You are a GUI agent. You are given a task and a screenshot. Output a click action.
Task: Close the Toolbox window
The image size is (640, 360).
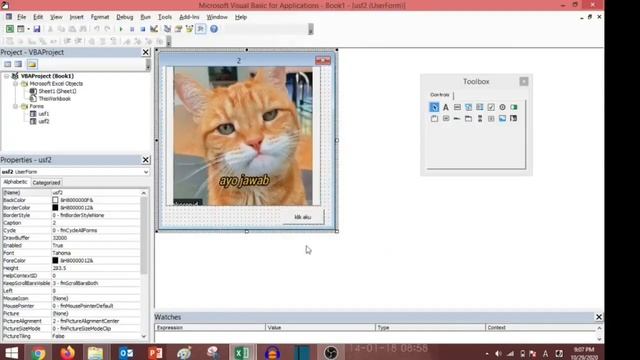[524, 81]
